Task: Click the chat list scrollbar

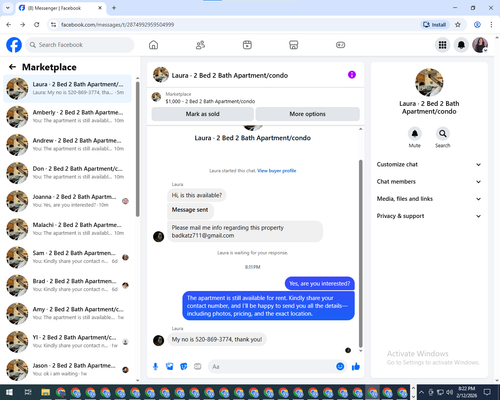Action: click(x=138, y=149)
